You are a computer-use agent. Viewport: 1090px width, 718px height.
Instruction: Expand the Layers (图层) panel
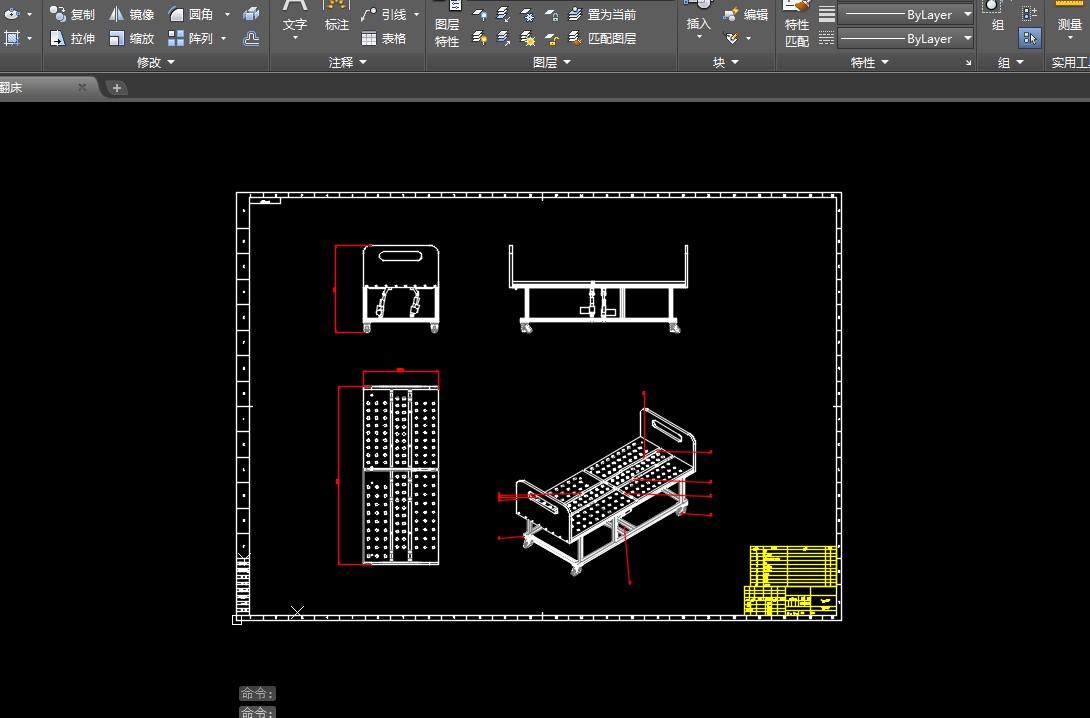coord(552,63)
